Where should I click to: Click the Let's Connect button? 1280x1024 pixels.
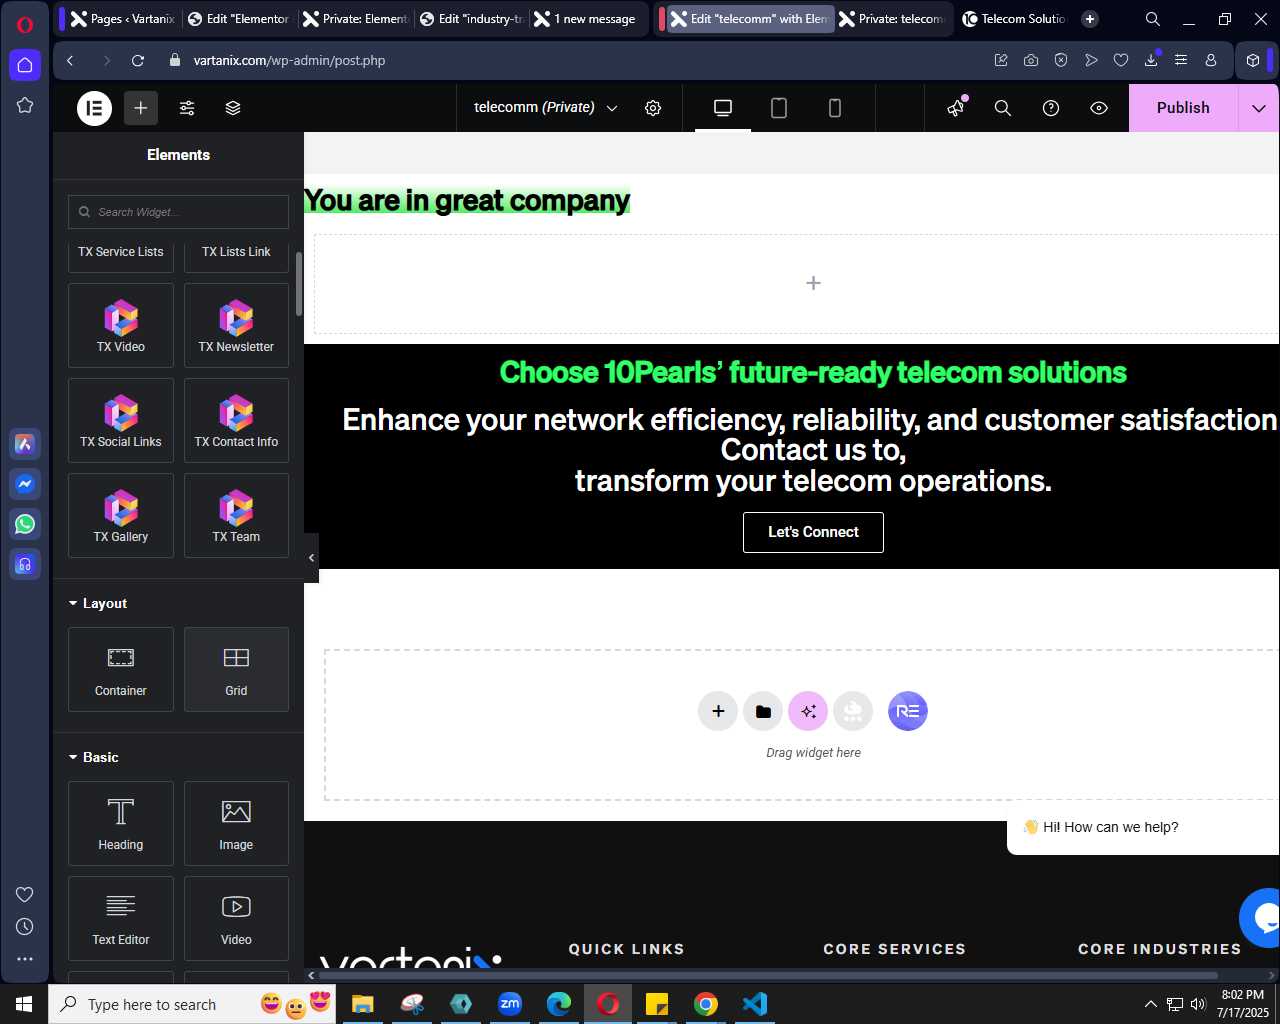point(813,532)
